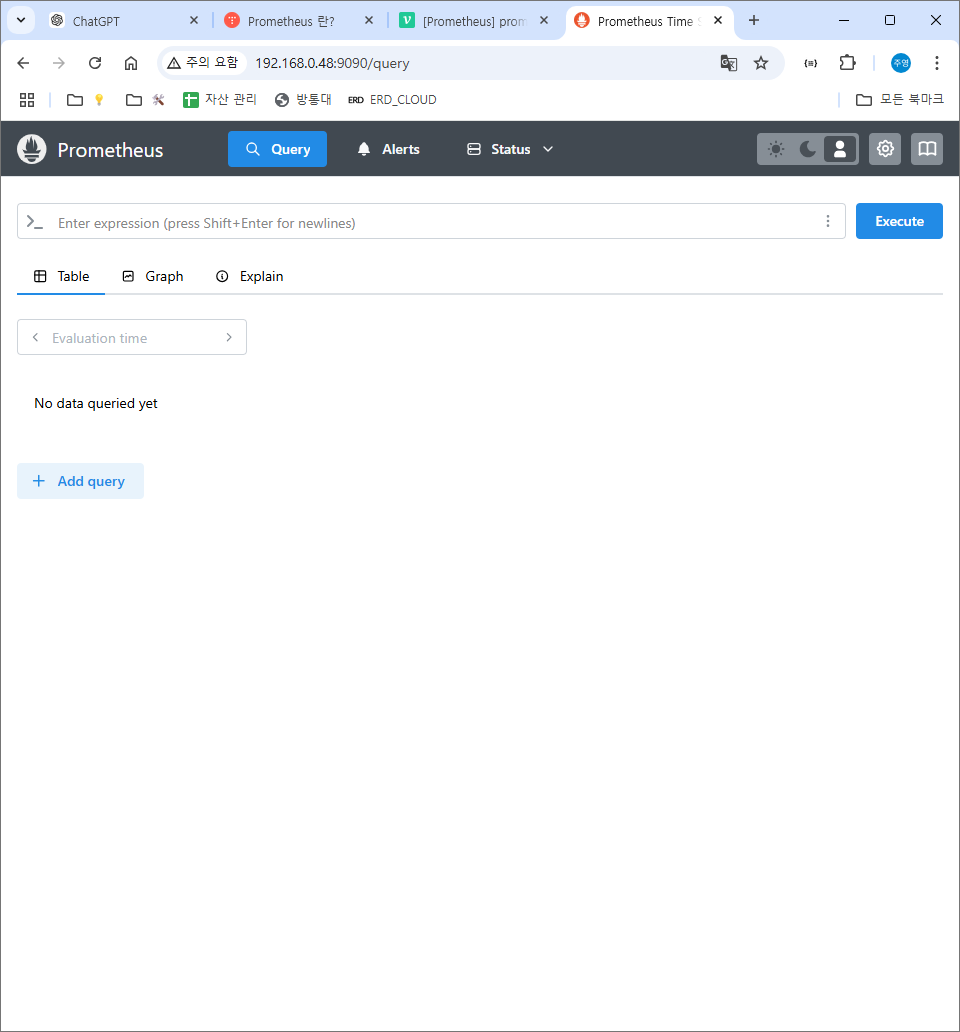The image size is (960, 1032).
Task: Open the '방통대' bookmark
Action: click(303, 100)
